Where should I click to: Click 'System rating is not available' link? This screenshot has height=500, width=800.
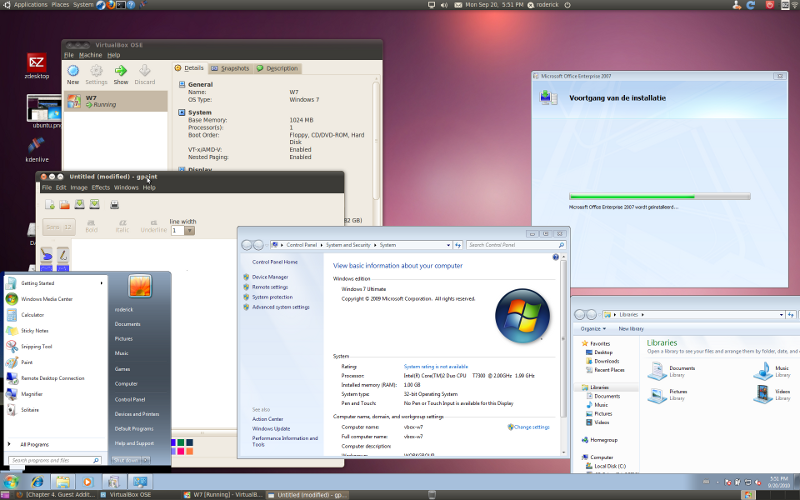coord(436,366)
